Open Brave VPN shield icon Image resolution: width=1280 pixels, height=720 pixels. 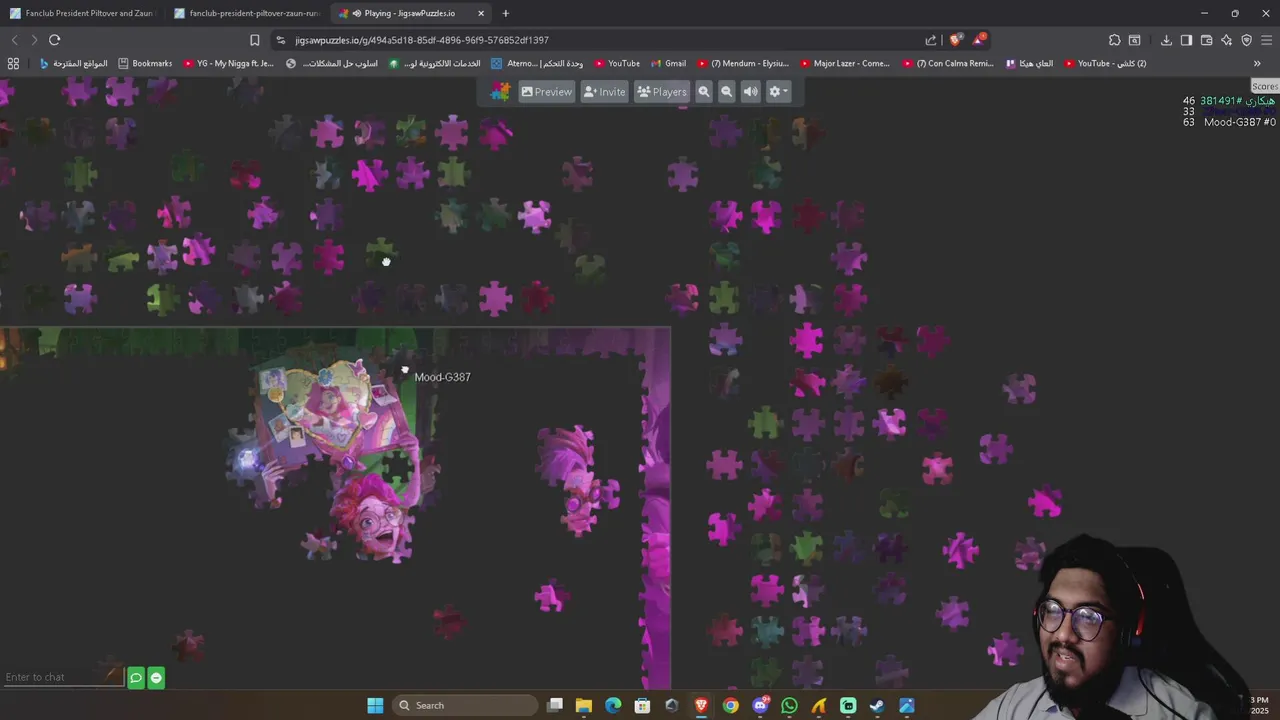pyautogui.click(x=1246, y=40)
